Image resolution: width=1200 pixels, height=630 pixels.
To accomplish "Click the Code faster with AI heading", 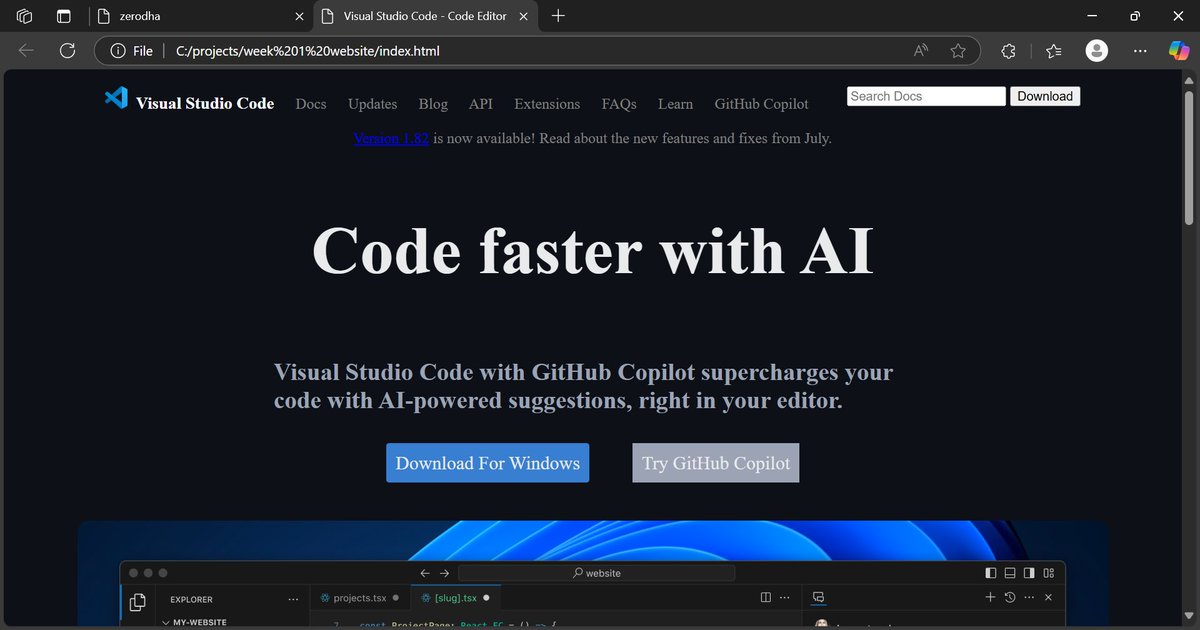I will pos(593,249).
